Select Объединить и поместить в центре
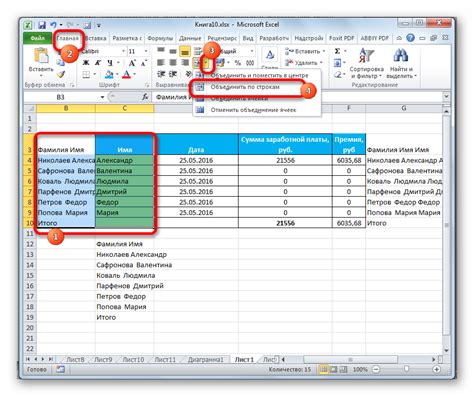This screenshot has height=396, width=474. [x=257, y=76]
